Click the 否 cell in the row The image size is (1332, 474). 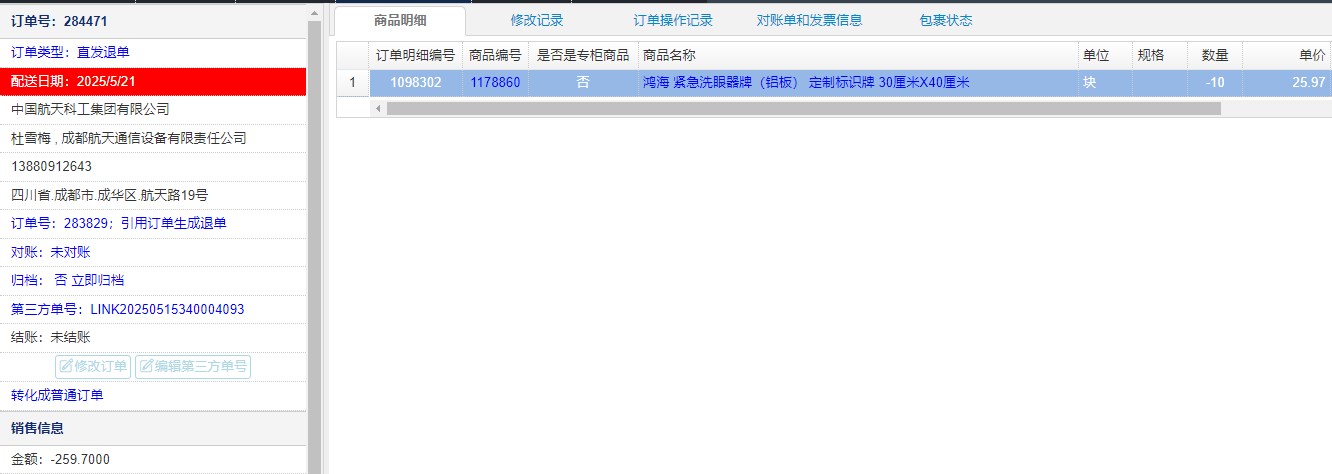[583, 83]
